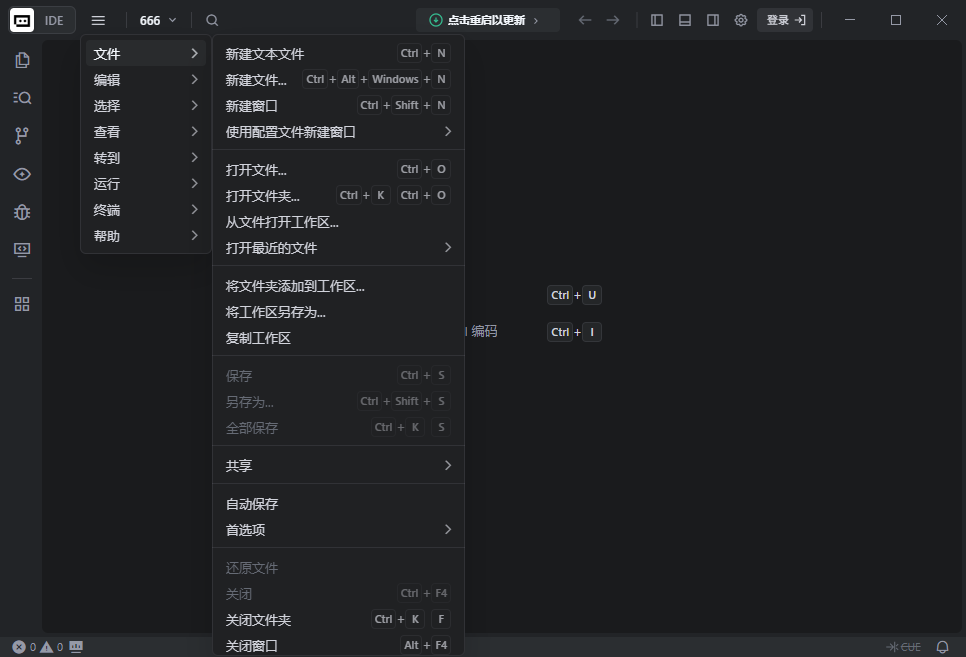Select 新建文本文件 menu entry

point(338,54)
